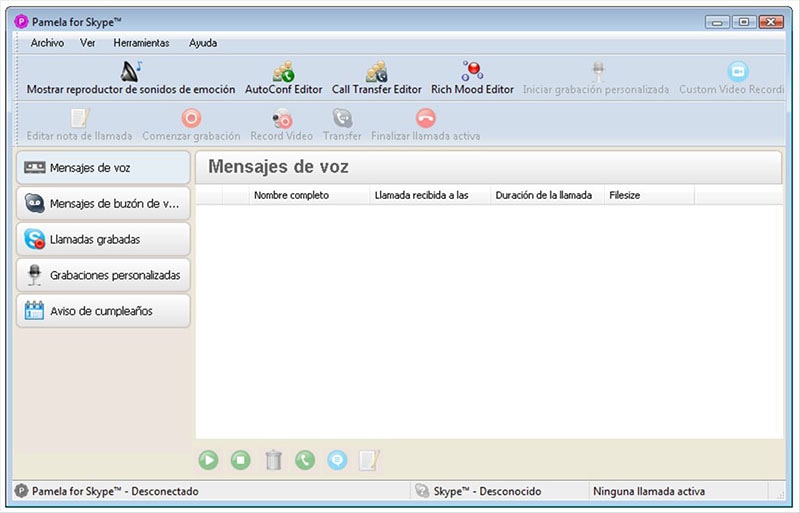Send chat message with blue bubble icon
This screenshot has height=513, width=800.
[x=337, y=460]
